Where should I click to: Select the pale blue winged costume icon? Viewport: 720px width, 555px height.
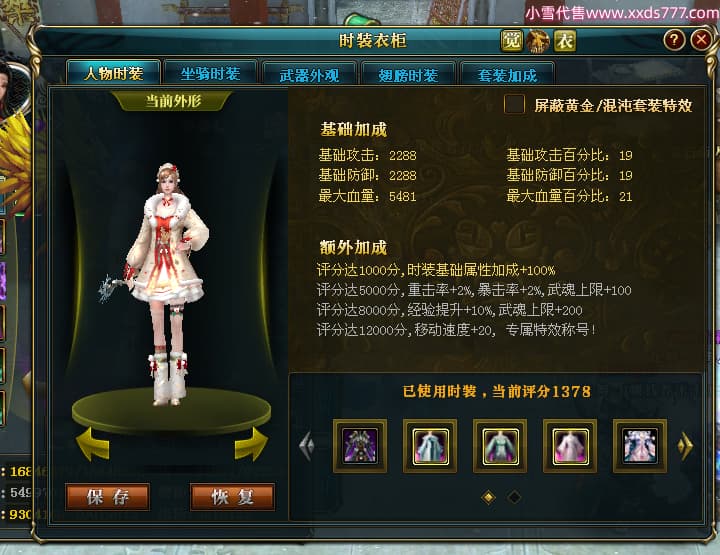640,446
